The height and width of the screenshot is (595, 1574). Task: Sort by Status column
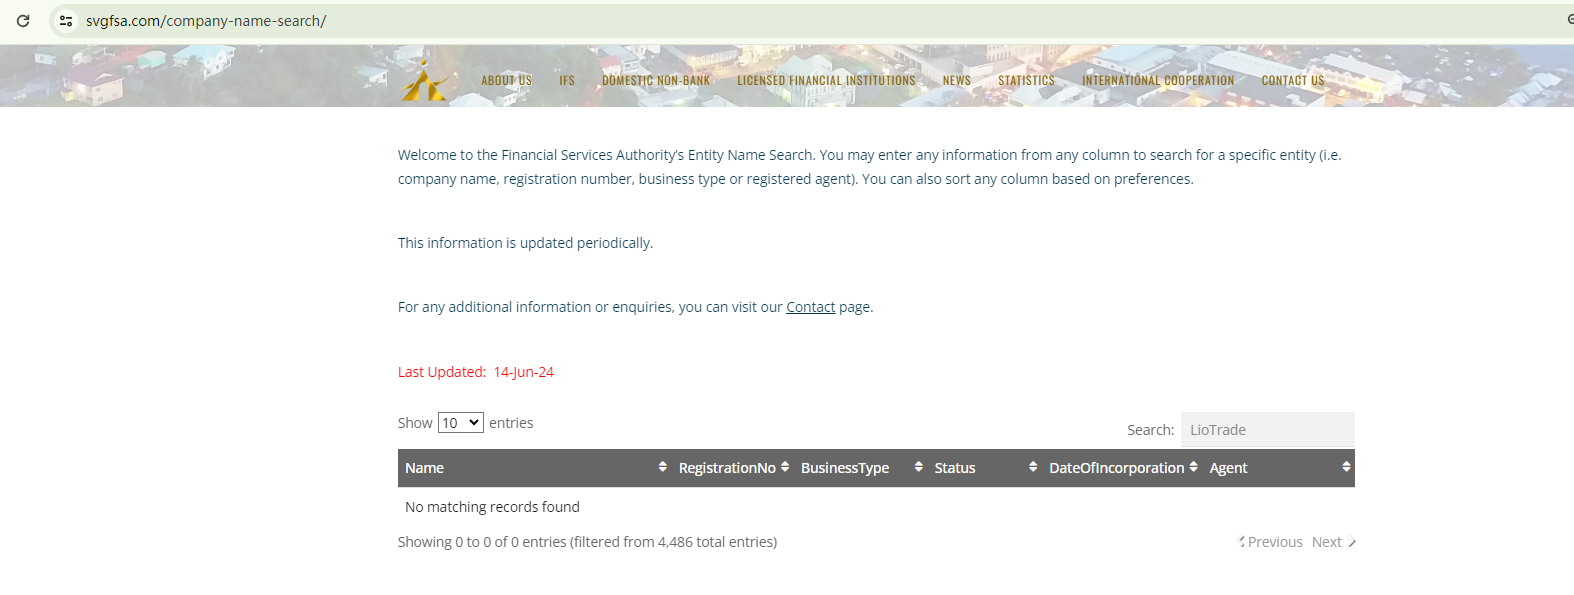tap(985, 468)
